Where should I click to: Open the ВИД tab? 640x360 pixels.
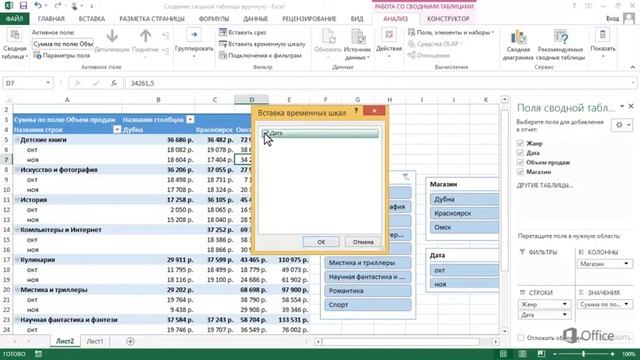(357, 19)
